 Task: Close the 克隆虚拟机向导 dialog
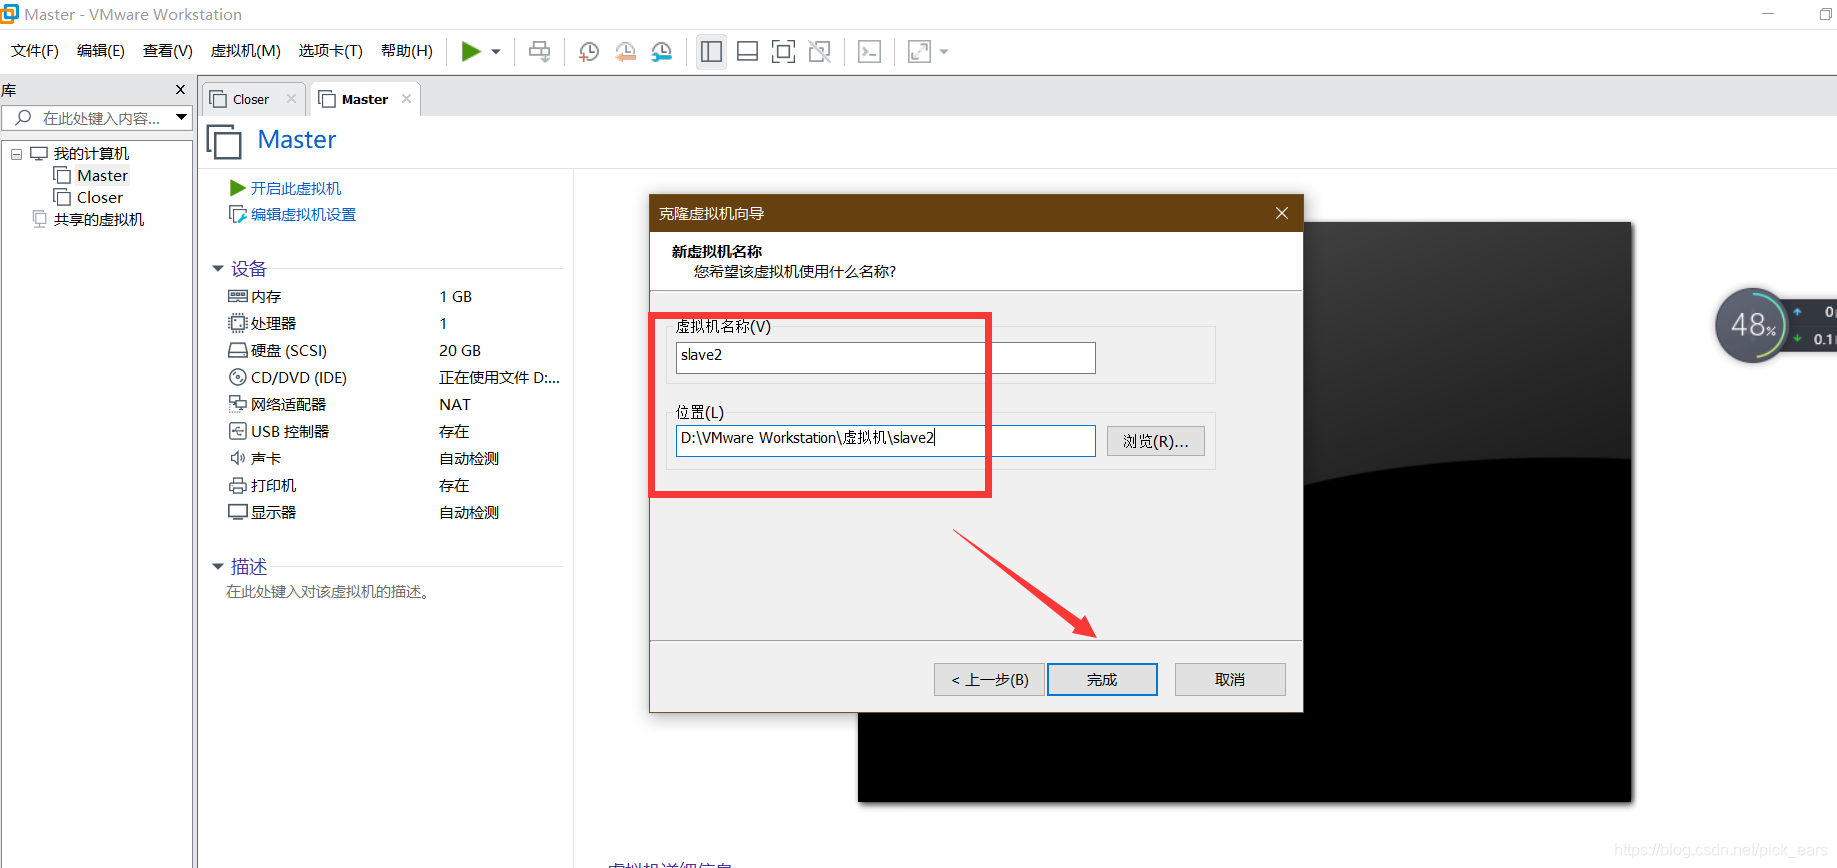(1282, 213)
